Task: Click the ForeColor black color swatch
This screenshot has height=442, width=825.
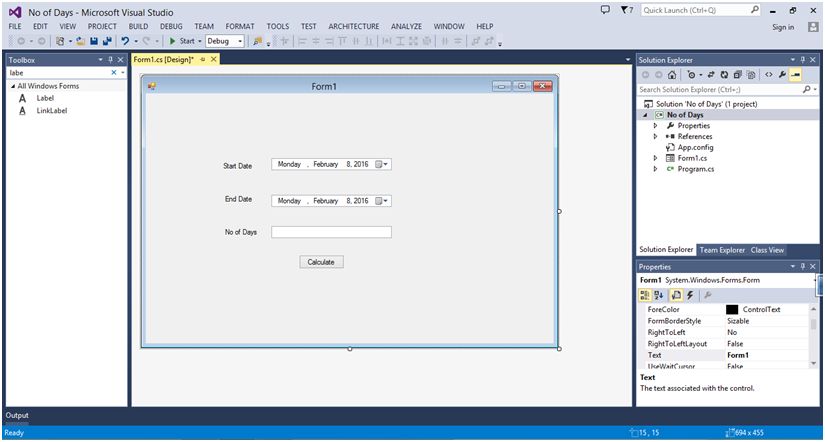Action: tap(732, 310)
